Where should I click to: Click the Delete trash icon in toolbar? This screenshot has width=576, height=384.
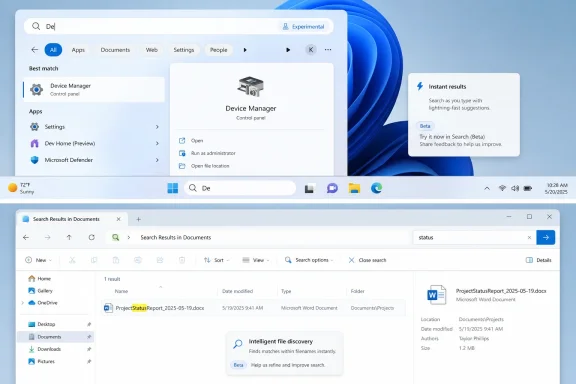182,260
